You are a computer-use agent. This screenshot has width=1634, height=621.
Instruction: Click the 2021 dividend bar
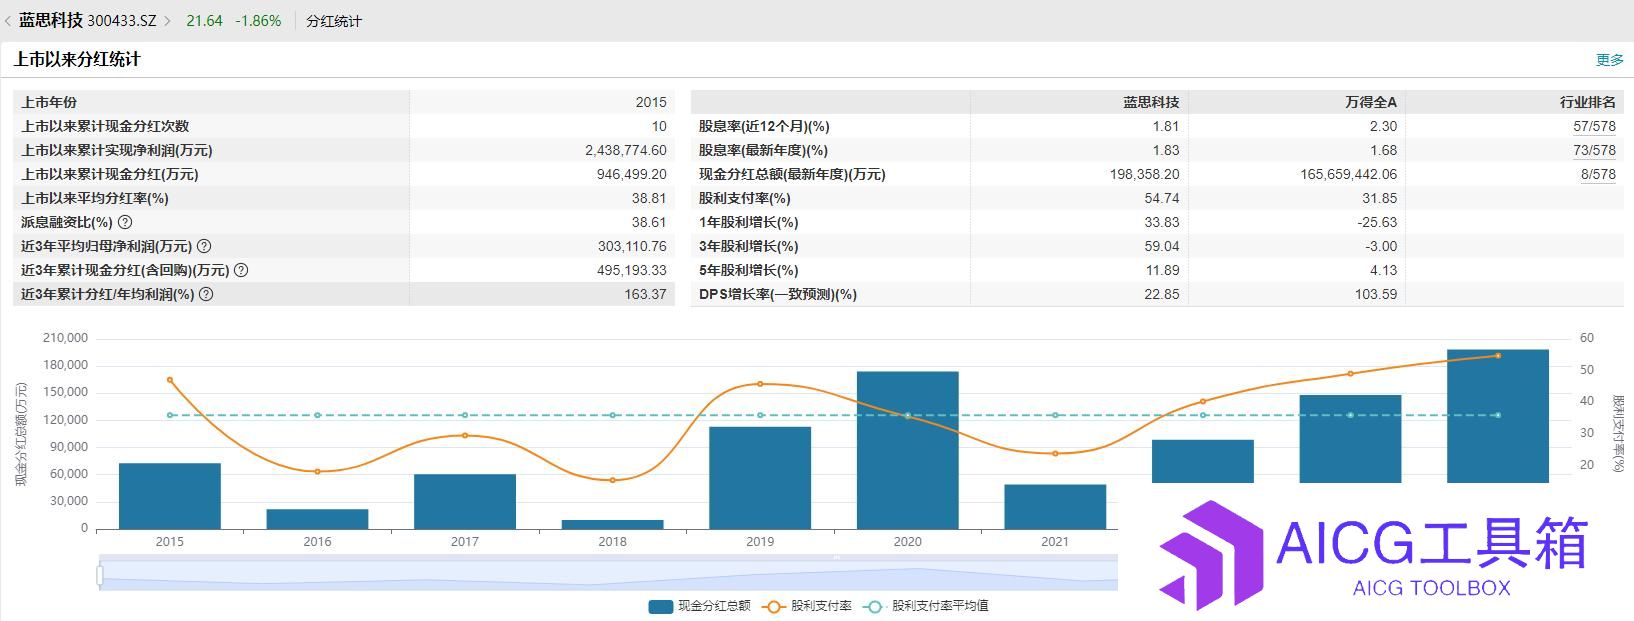point(1055,507)
